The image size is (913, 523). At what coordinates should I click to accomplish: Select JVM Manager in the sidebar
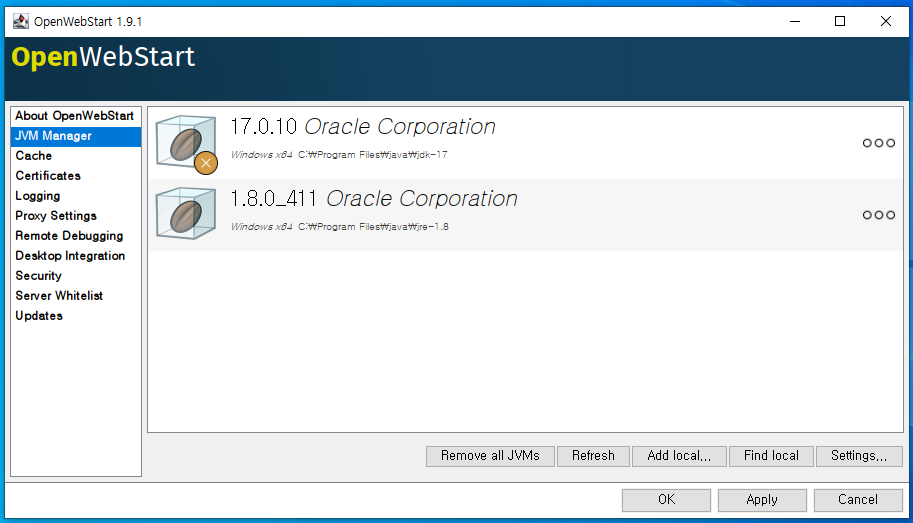[76, 136]
